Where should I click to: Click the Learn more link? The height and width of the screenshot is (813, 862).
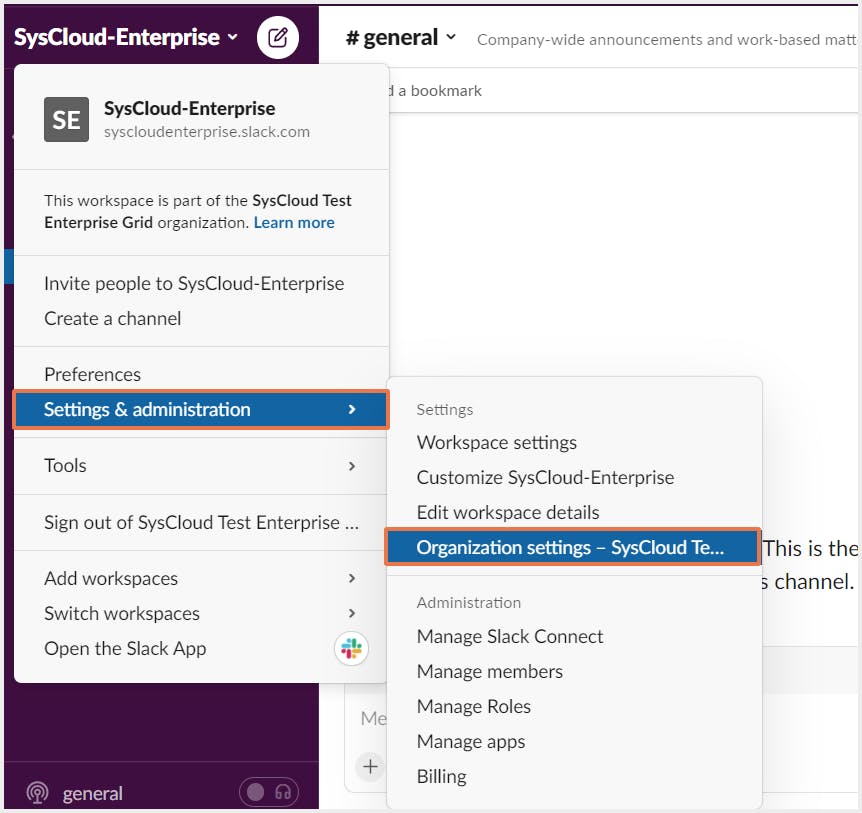(294, 222)
